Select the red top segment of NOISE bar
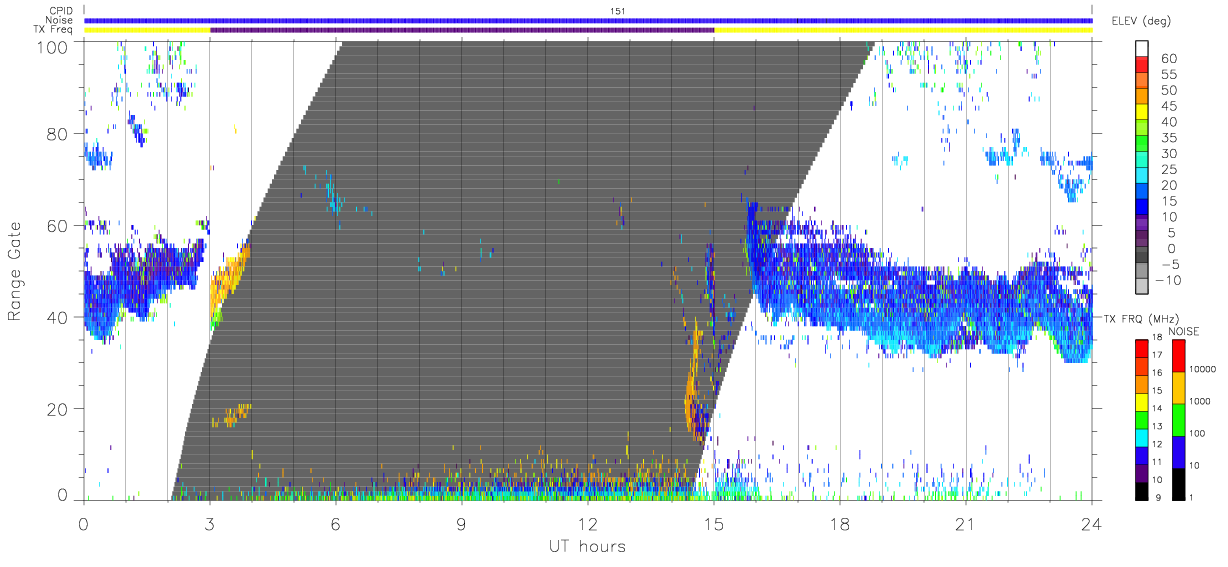This screenshot has width=1228, height=567. click(x=1178, y=355)
